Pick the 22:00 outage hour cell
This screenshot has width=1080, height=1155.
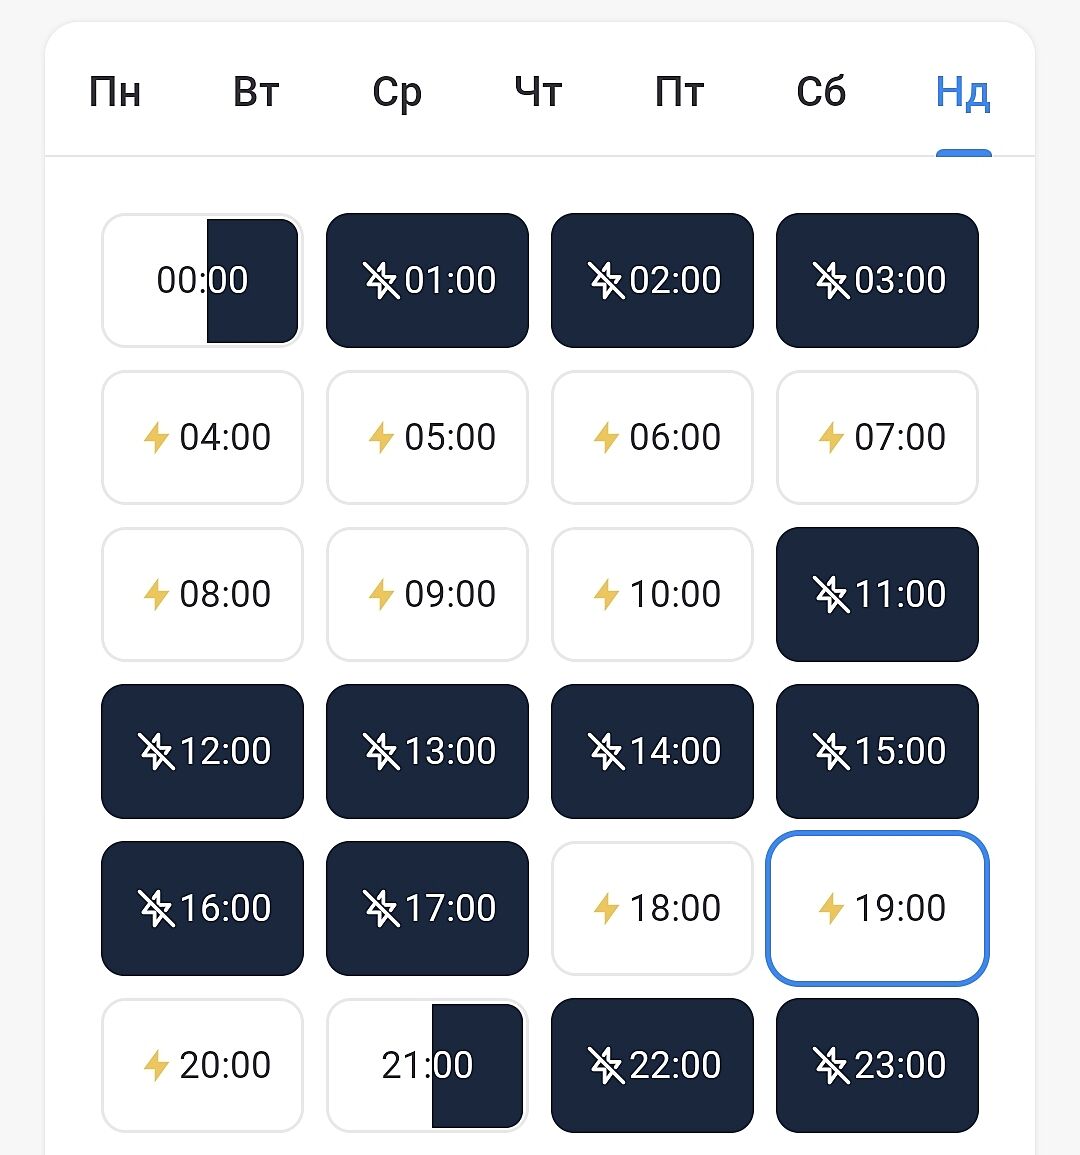(x=652, y=1065)
